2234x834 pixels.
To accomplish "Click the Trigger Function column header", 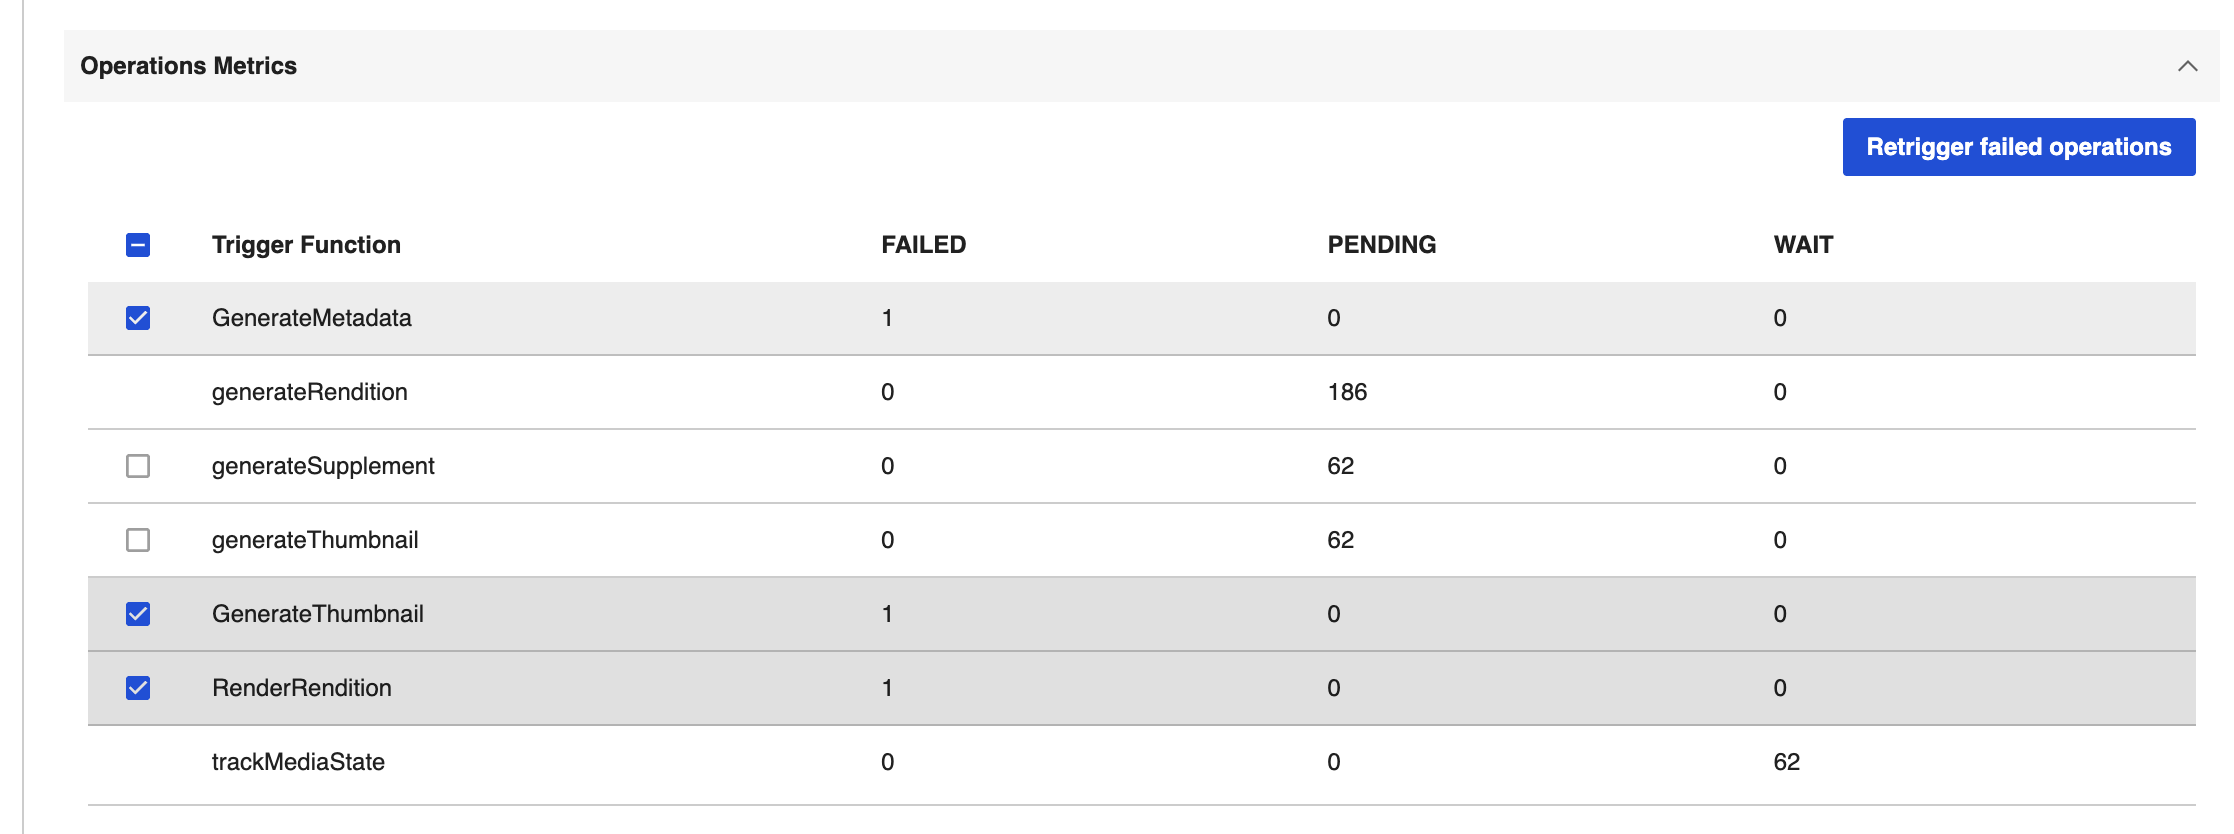I will pos(306,243).
